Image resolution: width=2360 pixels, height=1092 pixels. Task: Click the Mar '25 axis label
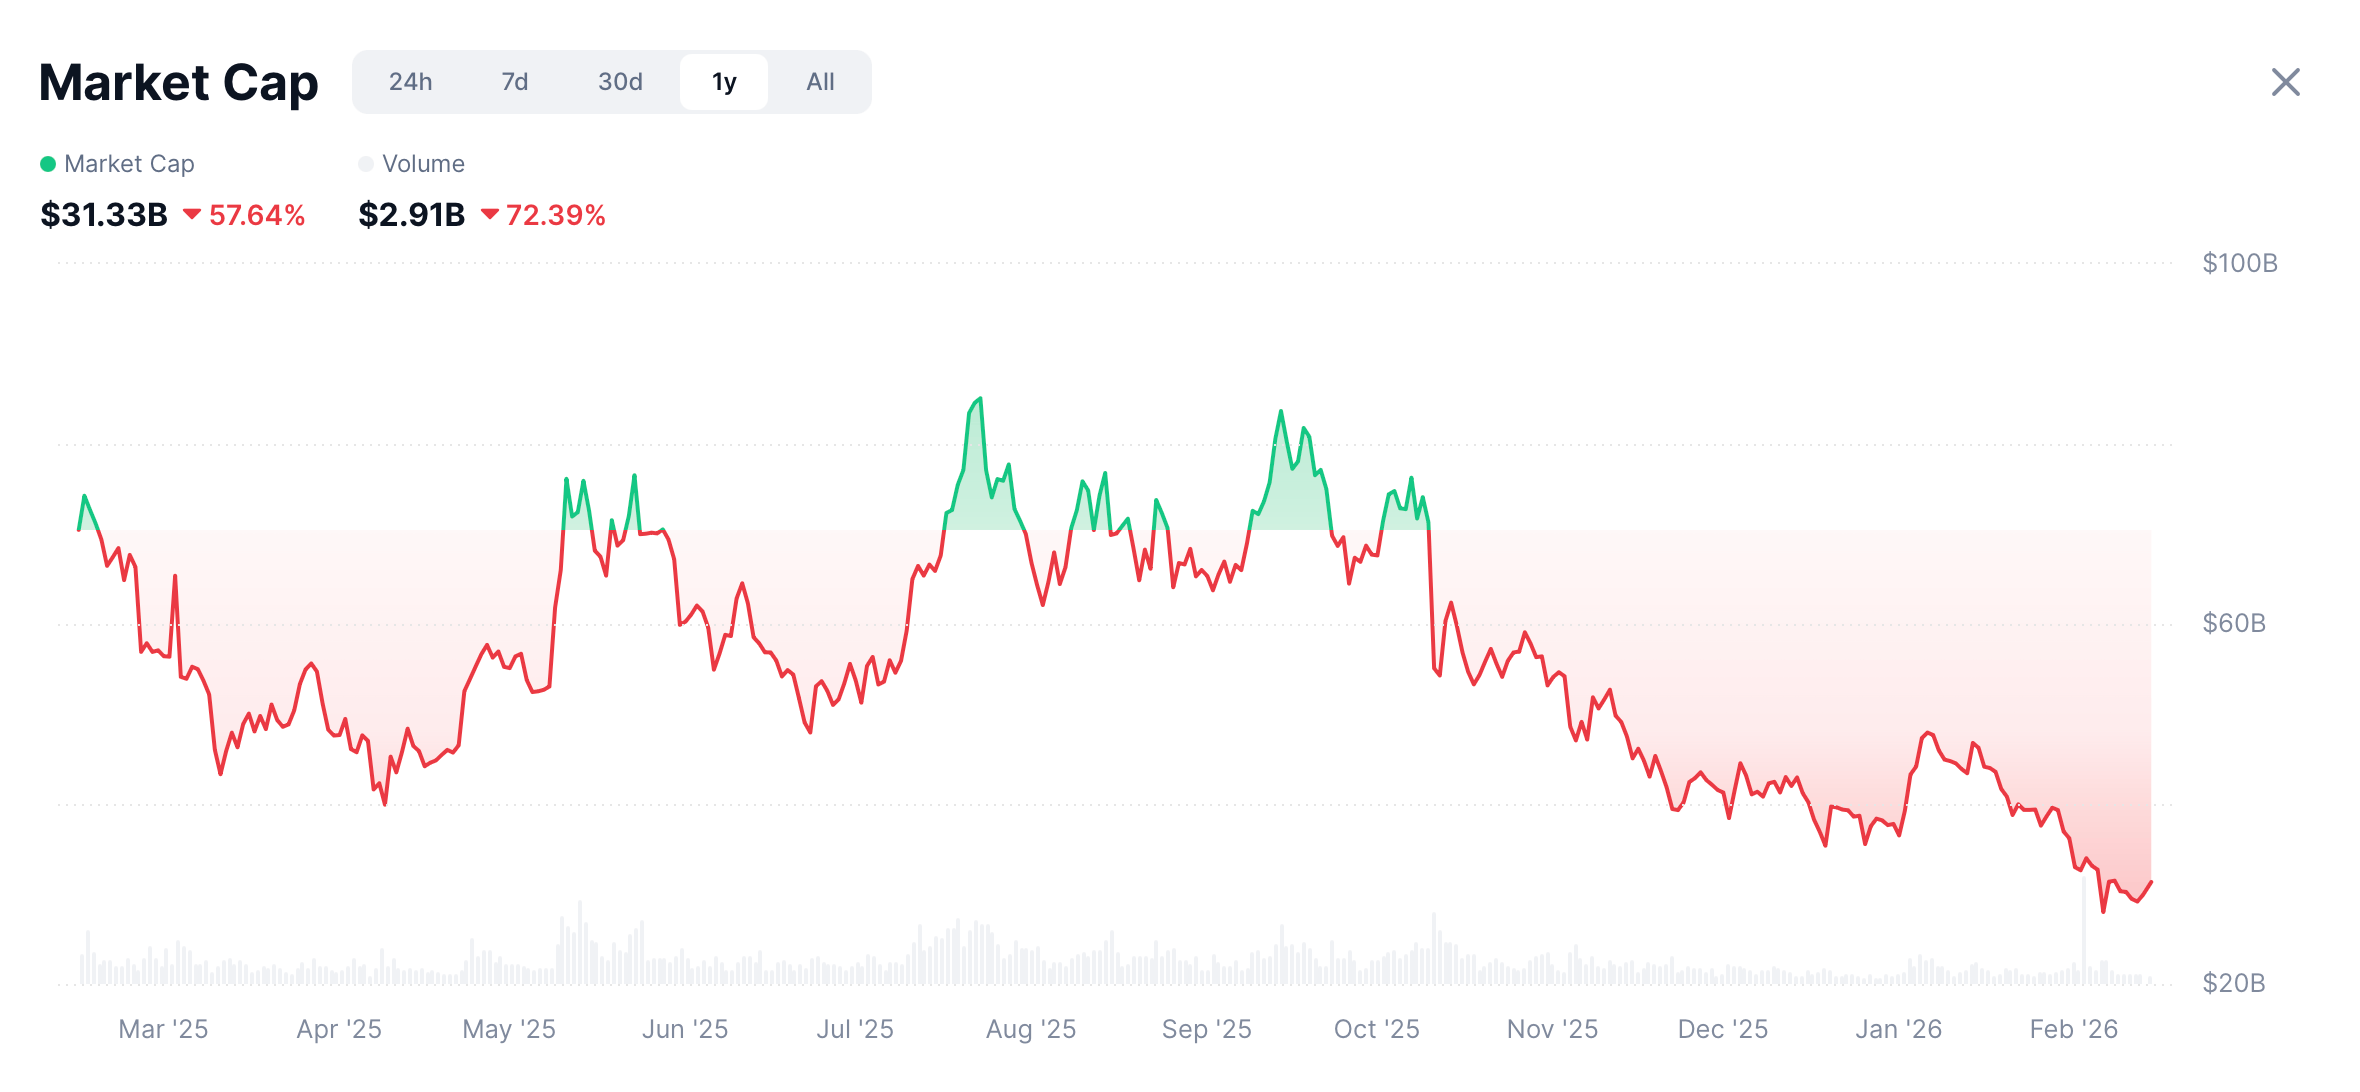pyautogui.click(x=163, y=1029)
